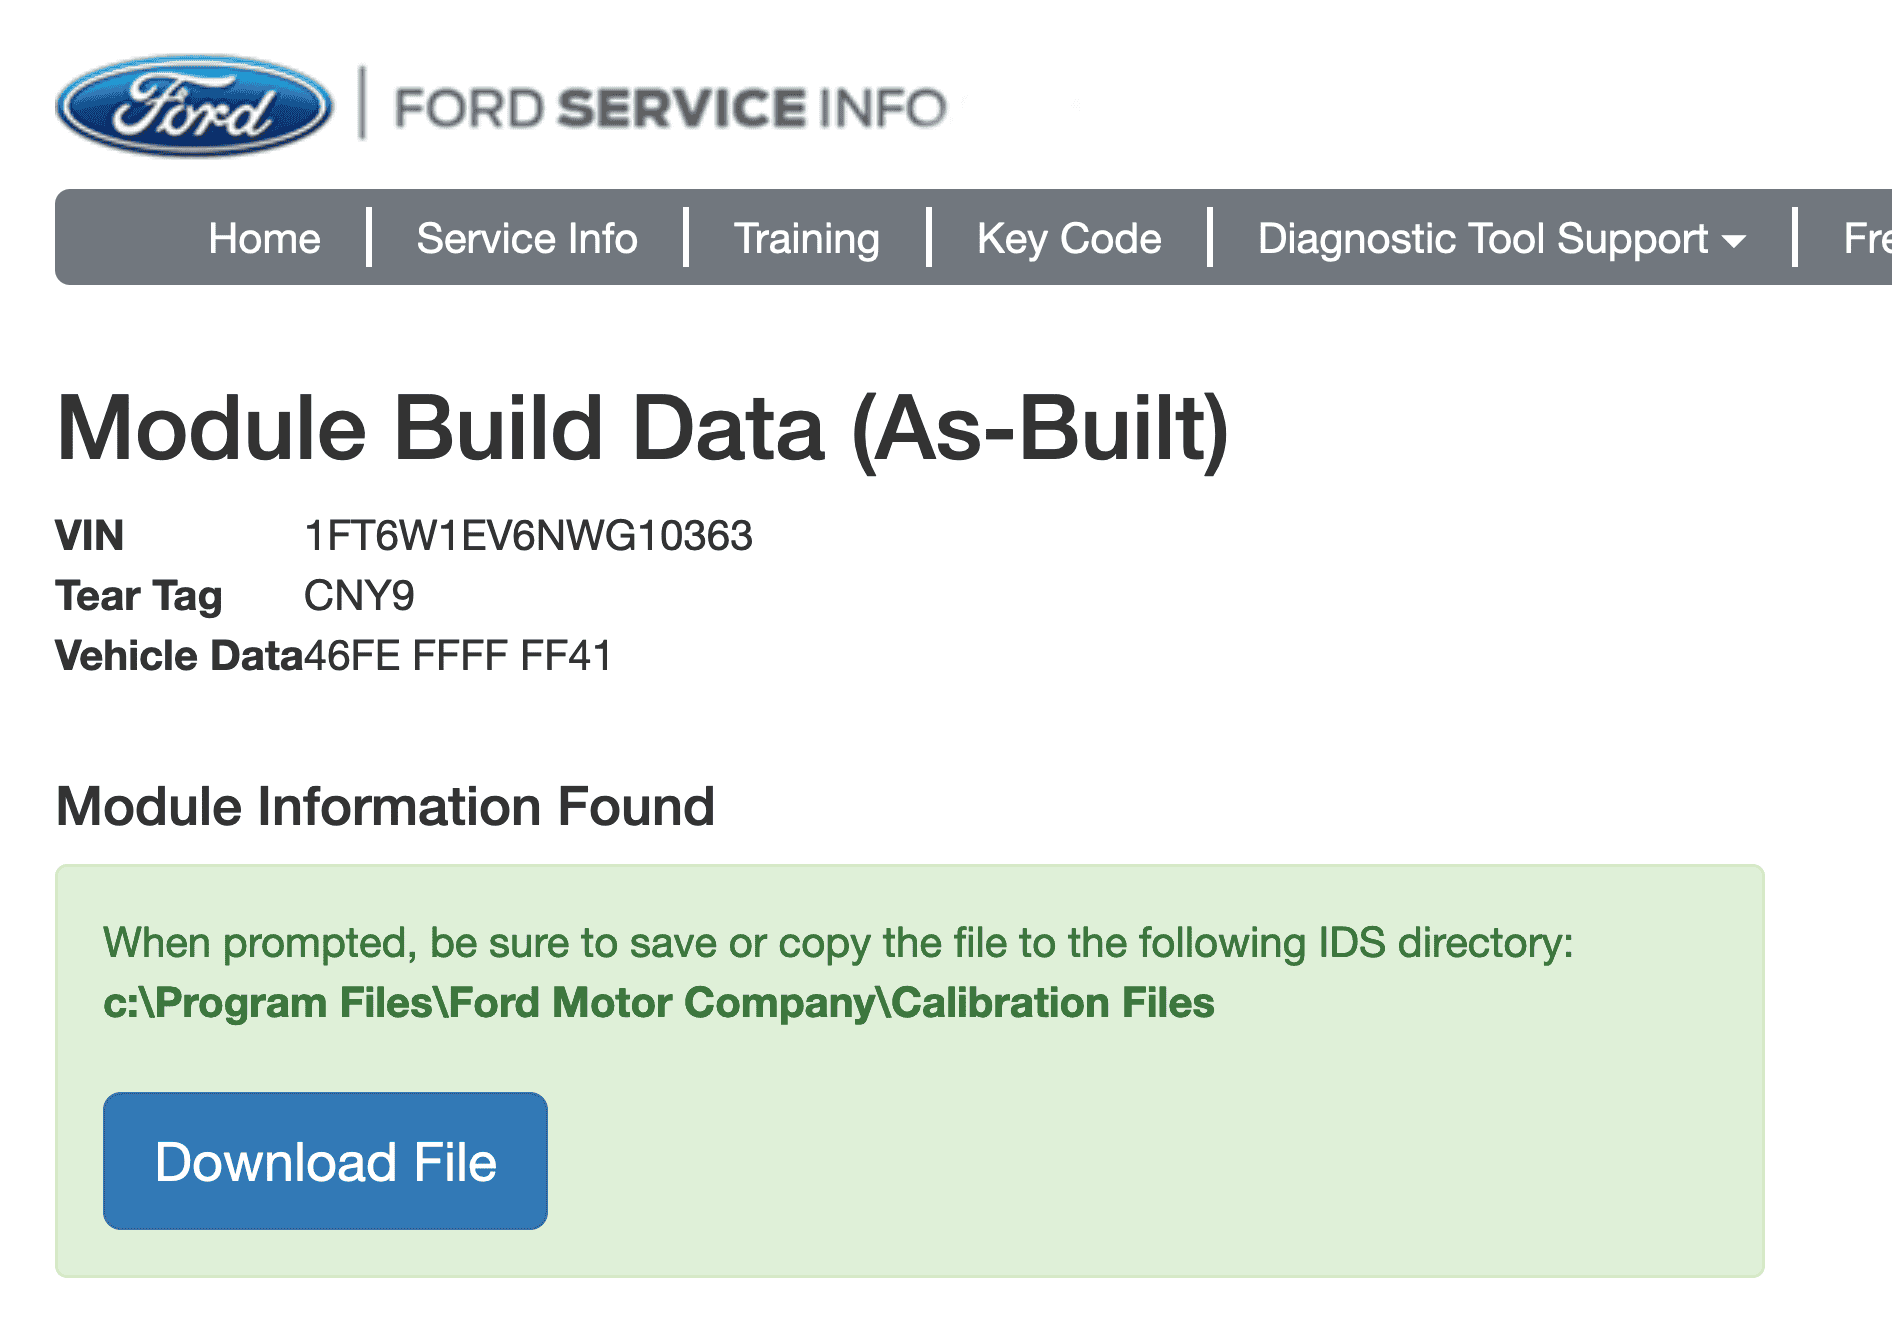Click the divider next to Key Code
The width and height of the screenshot is (1892, 1324).
tap(1210, 239)
